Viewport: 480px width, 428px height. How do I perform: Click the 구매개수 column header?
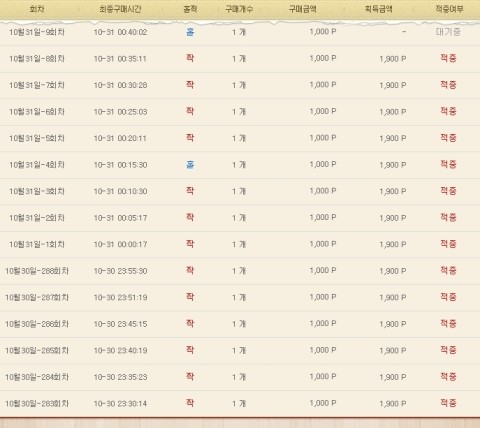(239, 9)
